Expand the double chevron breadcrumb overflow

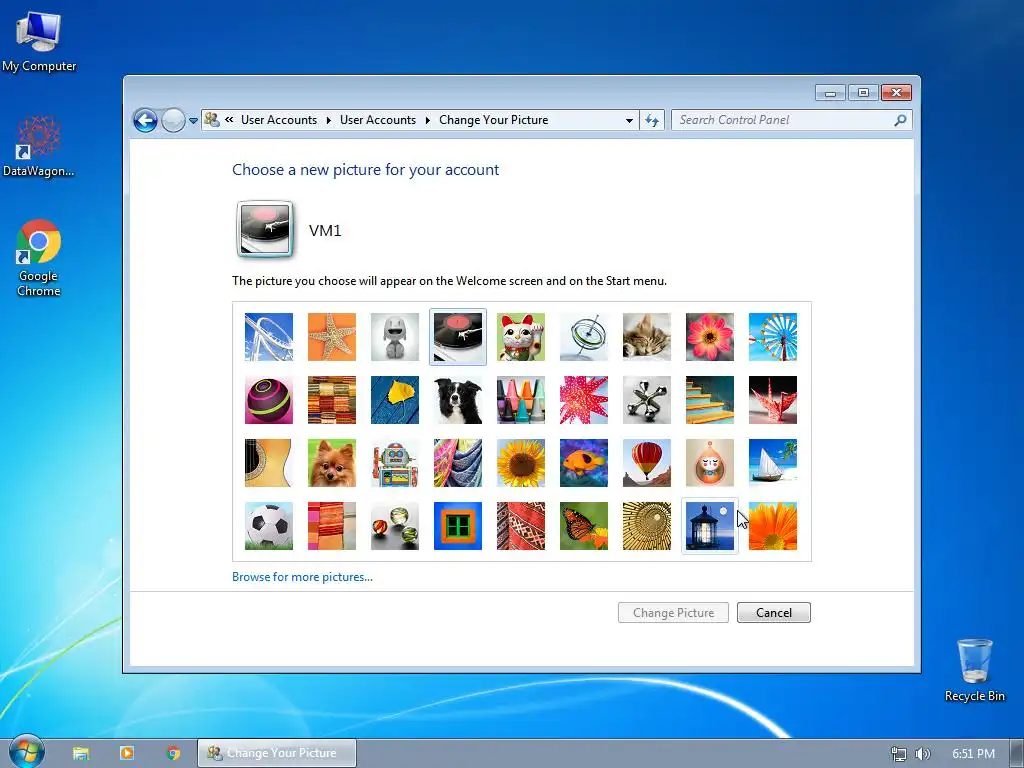tap(229, 120)
